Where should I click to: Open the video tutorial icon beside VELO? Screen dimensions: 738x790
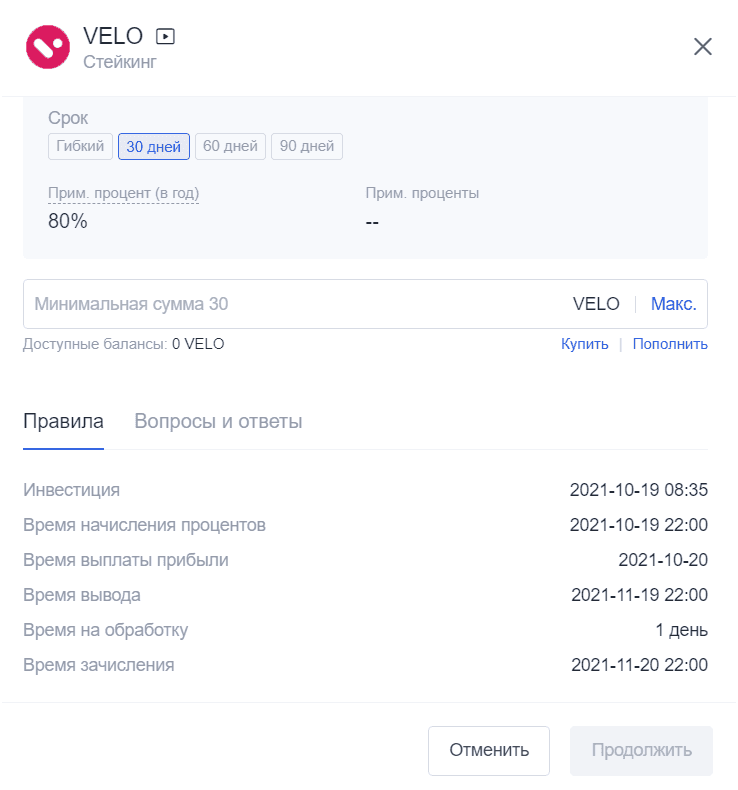coord(165,36)
